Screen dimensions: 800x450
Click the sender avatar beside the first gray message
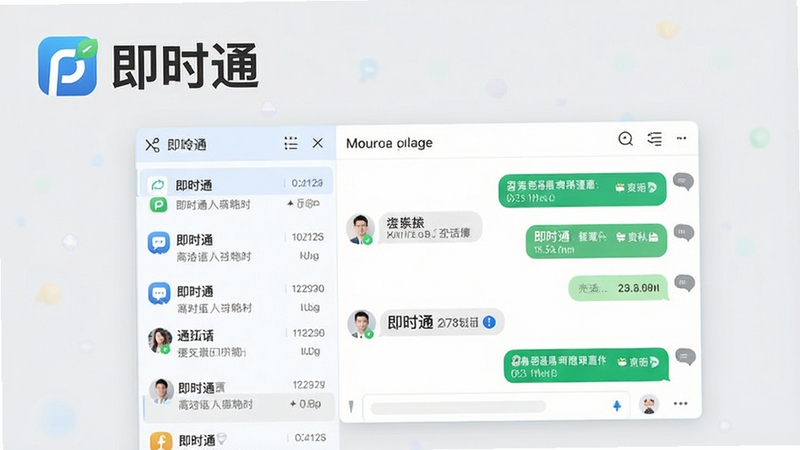pos(361,229)
